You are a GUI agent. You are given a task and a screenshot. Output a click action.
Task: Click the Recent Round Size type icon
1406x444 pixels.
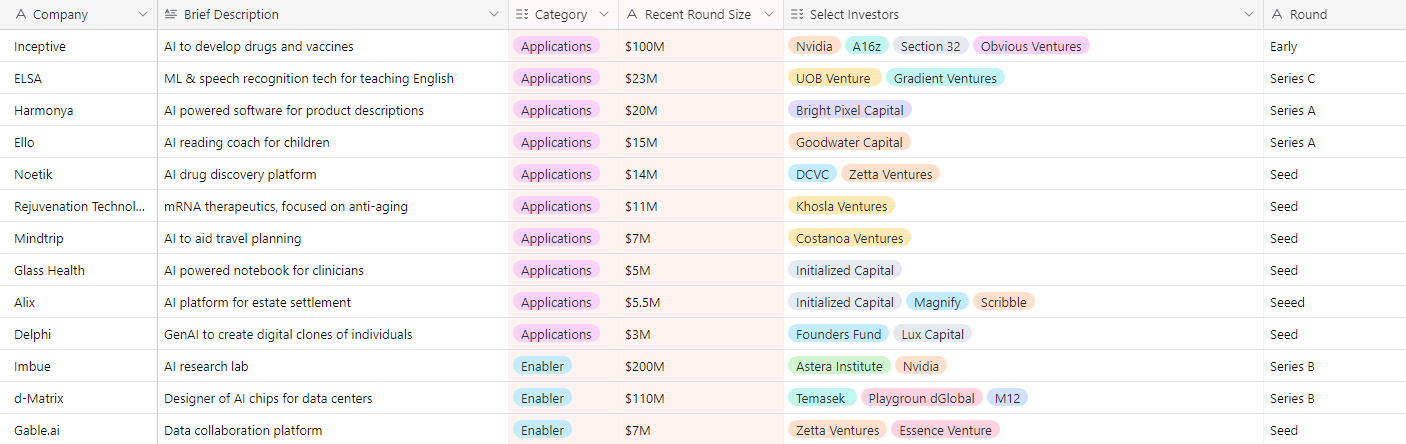tap(632, 15)
